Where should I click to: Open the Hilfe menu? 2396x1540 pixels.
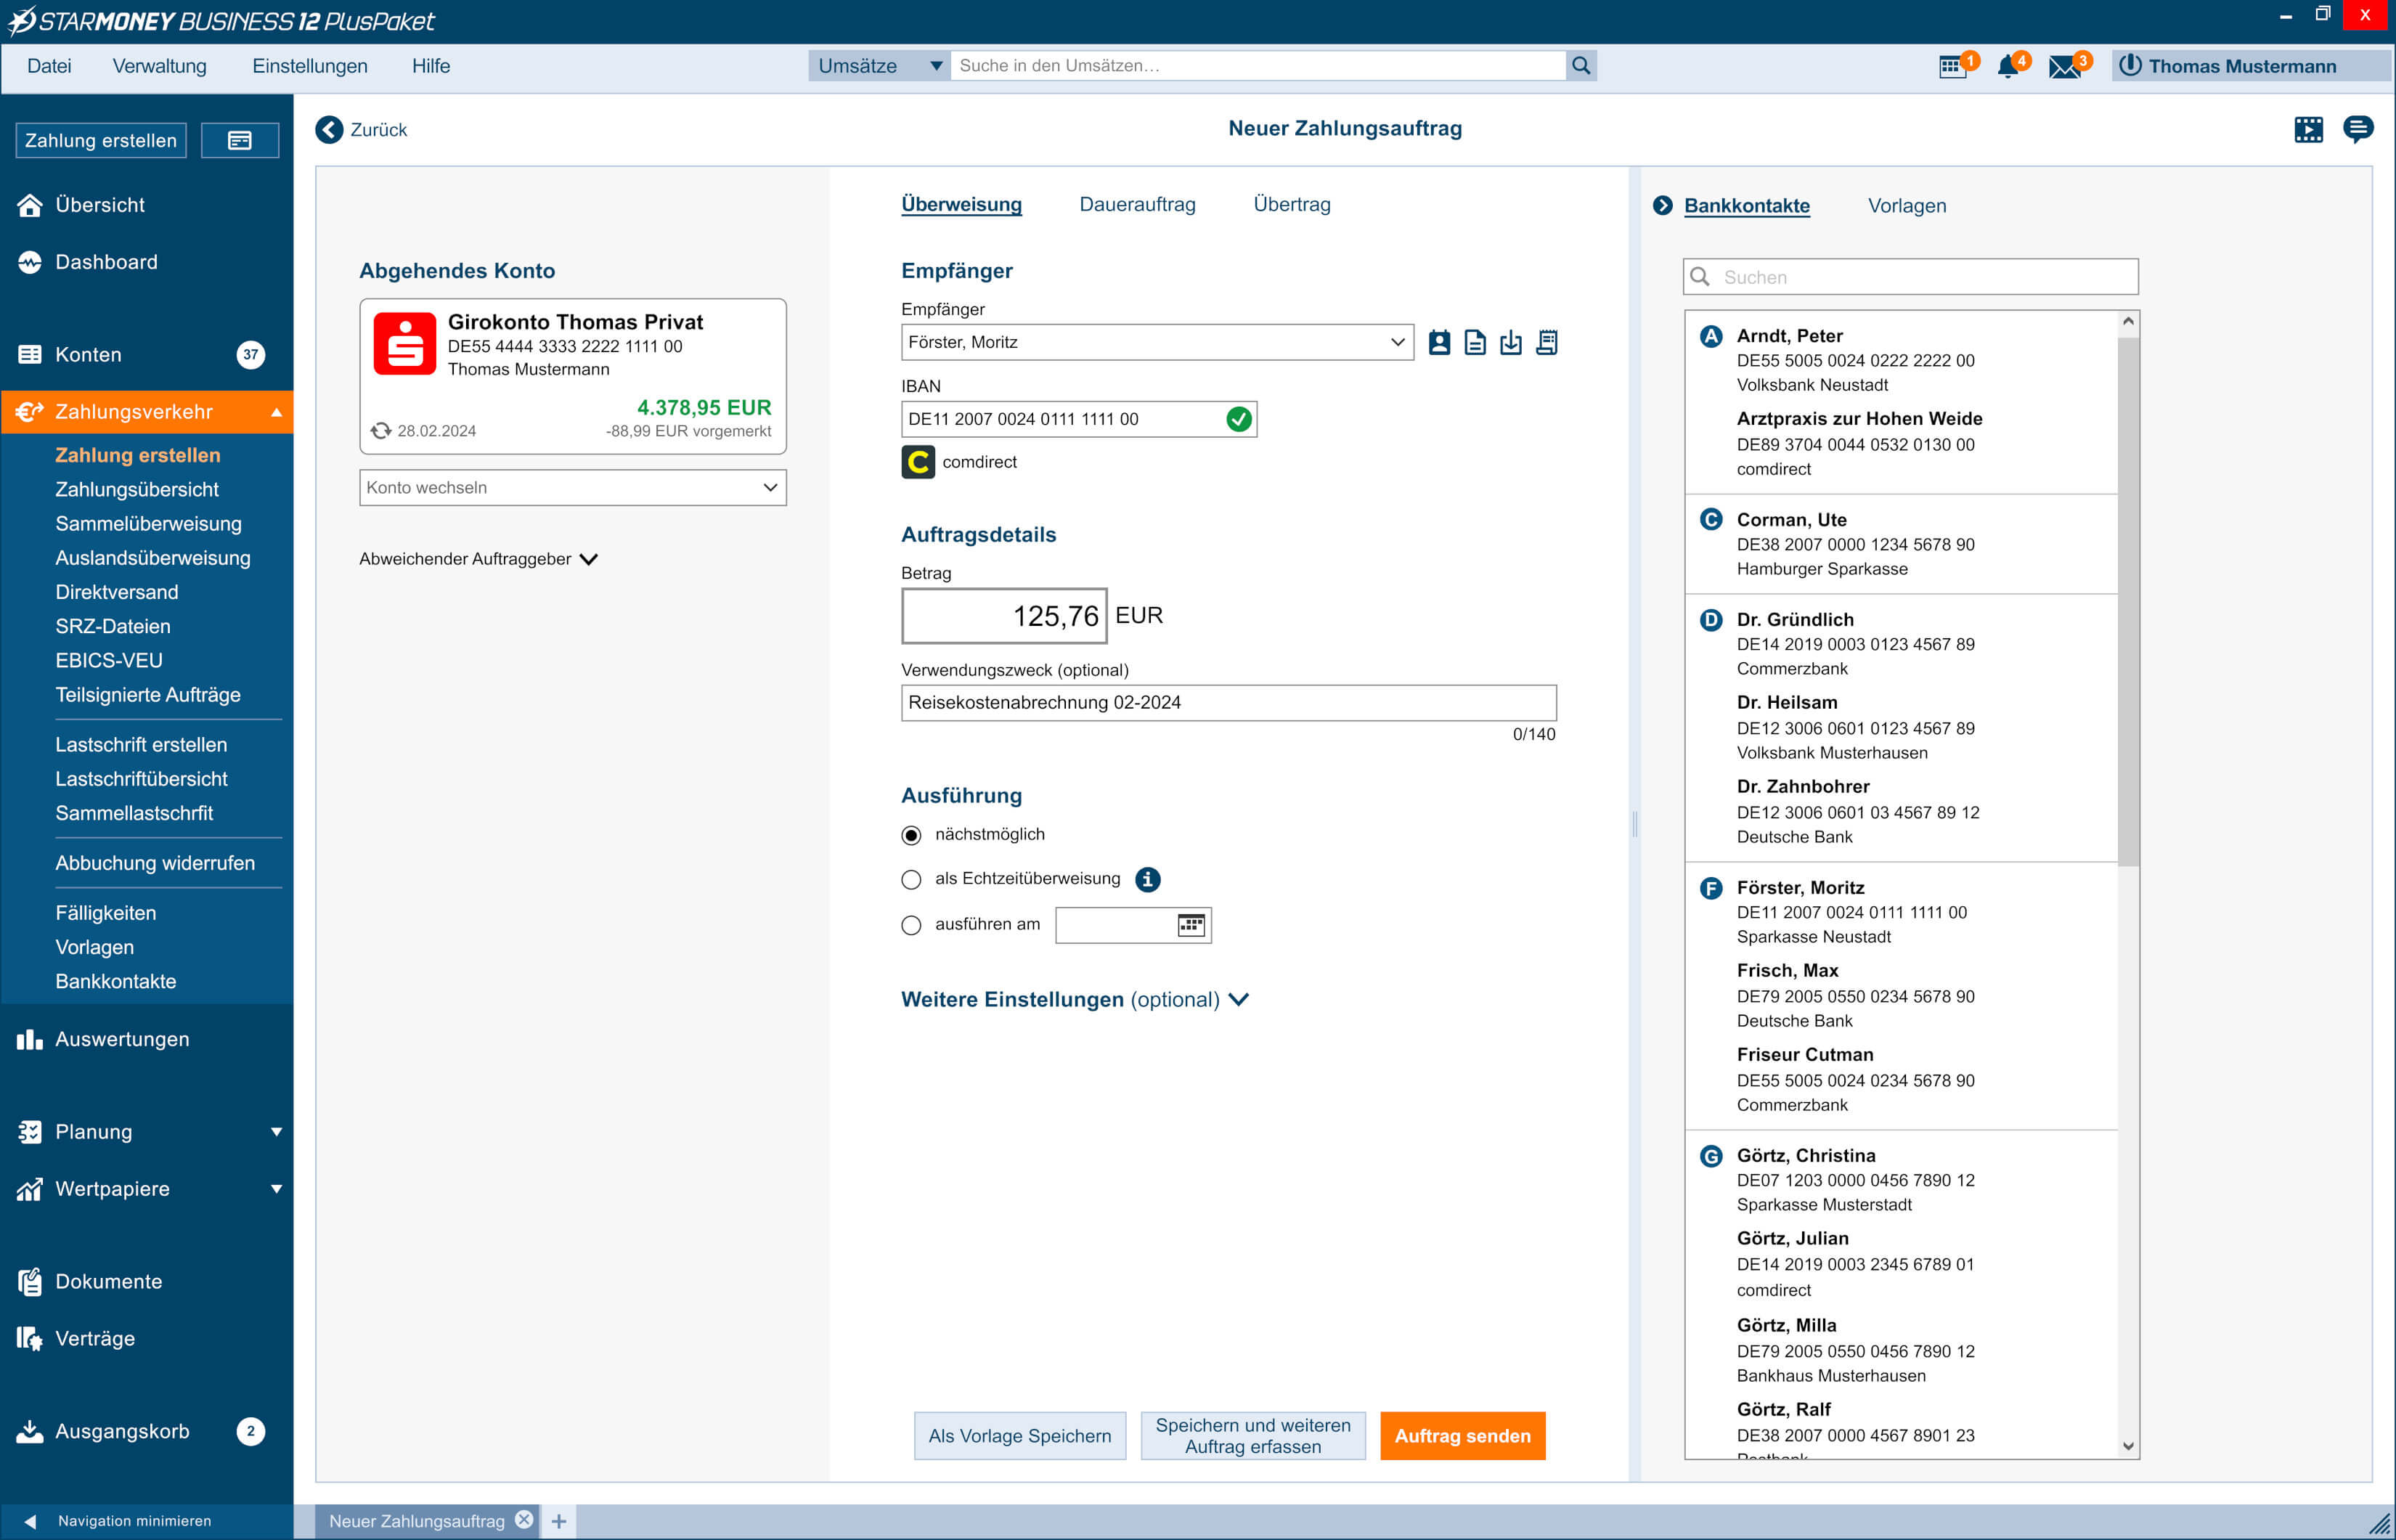click(x=431, y=66)
